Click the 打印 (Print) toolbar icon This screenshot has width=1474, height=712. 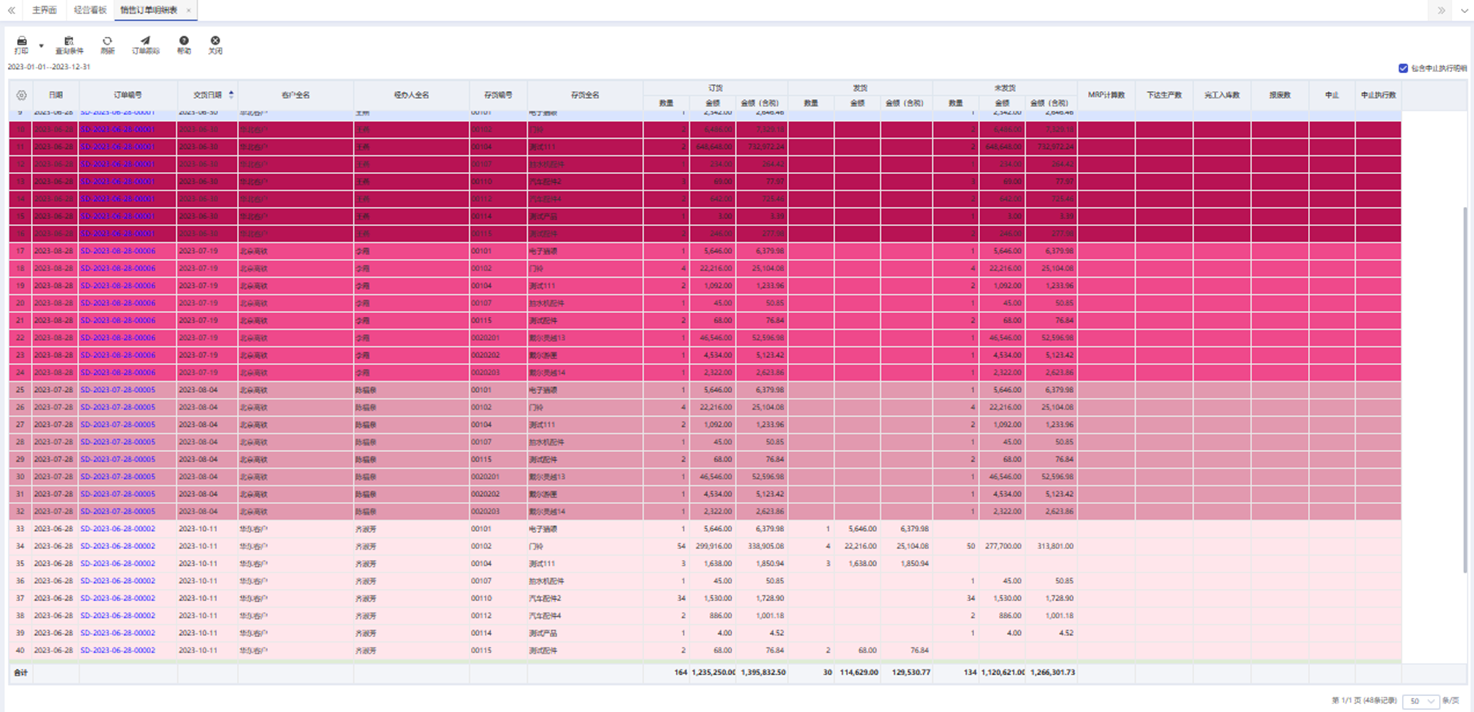(x=21, y=44)
